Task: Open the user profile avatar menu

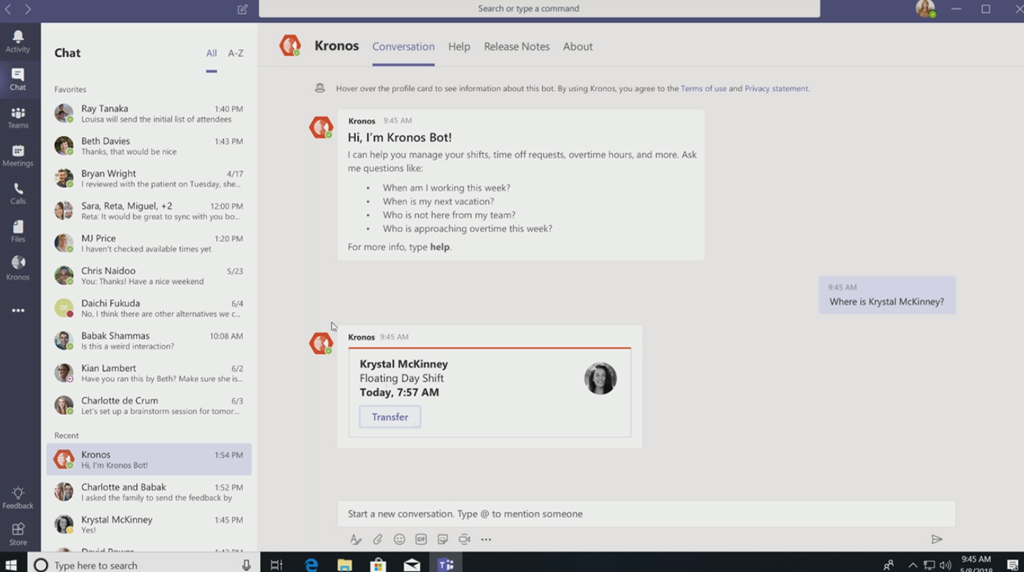Action: tap(925, 9)
